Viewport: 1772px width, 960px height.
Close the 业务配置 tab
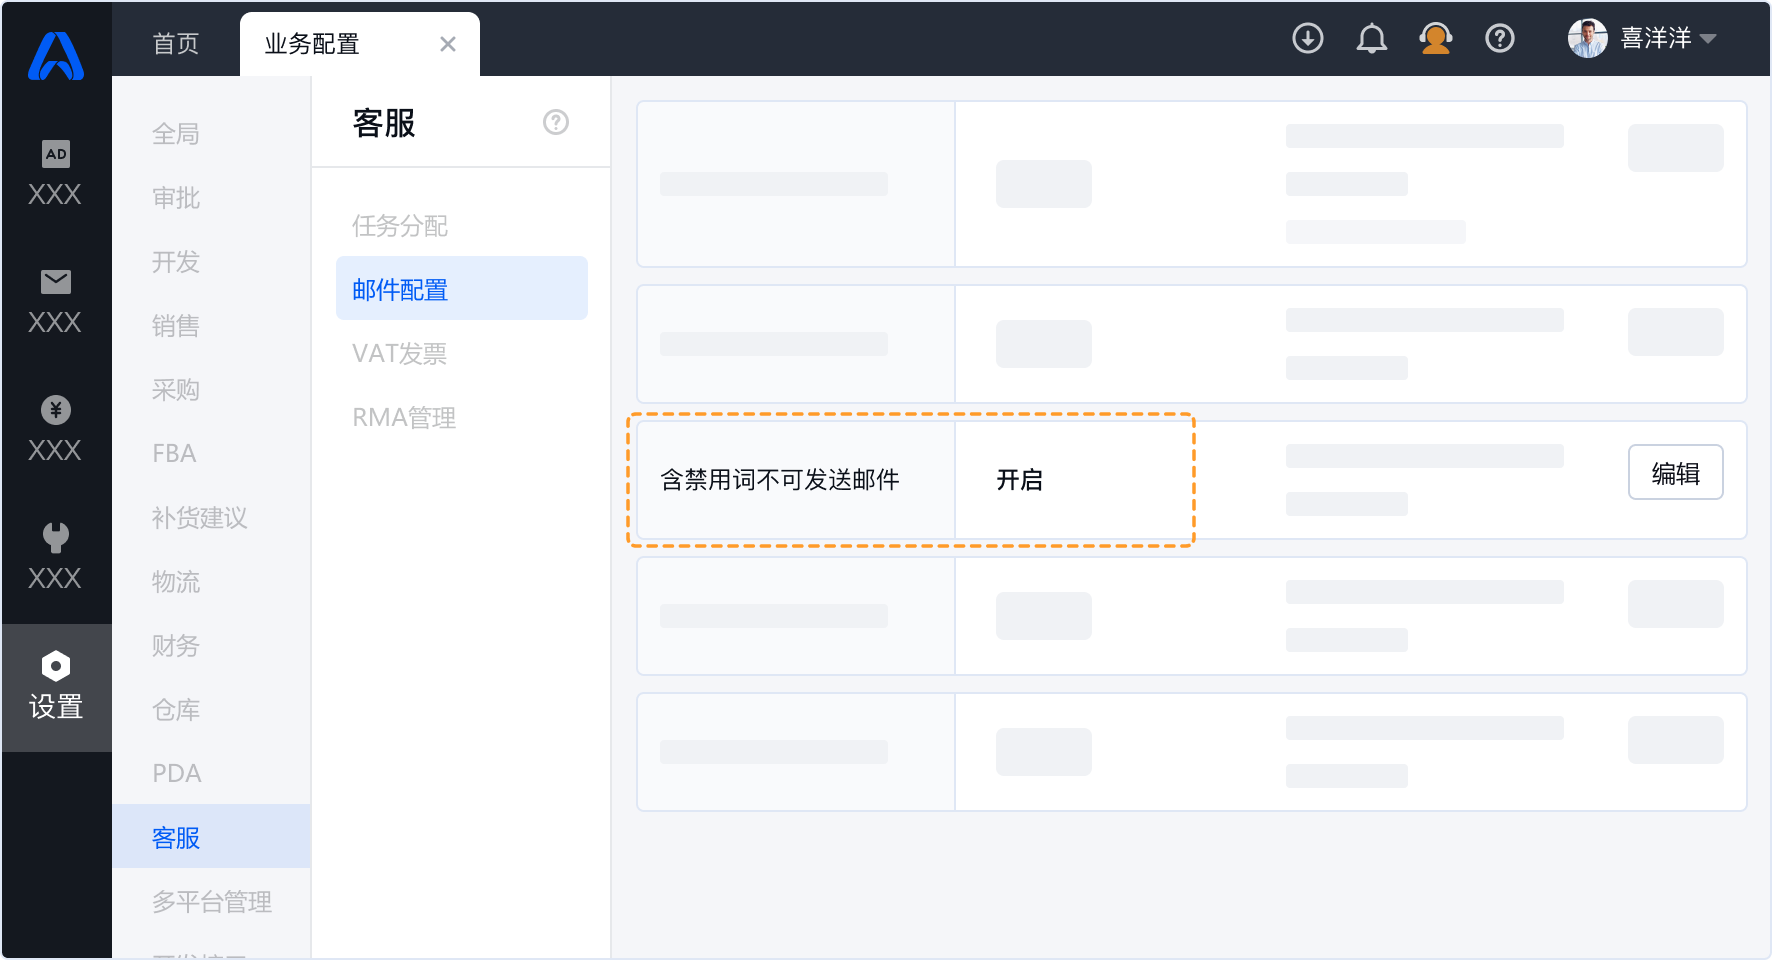pos(448,44)
